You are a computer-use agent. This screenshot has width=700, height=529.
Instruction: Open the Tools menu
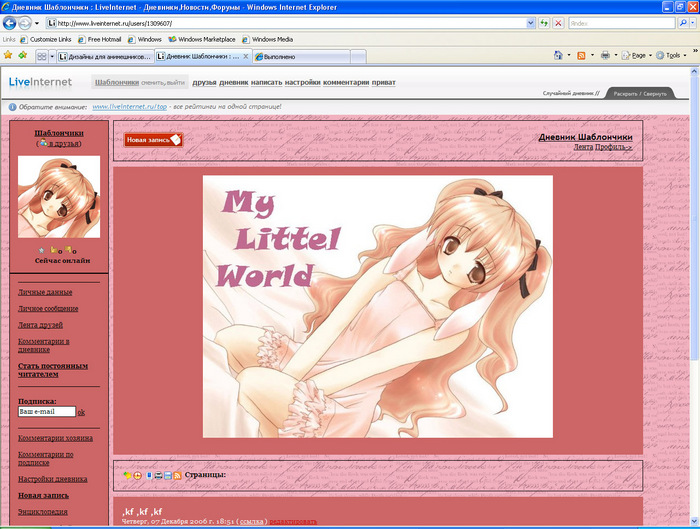(x=671, y=55)
